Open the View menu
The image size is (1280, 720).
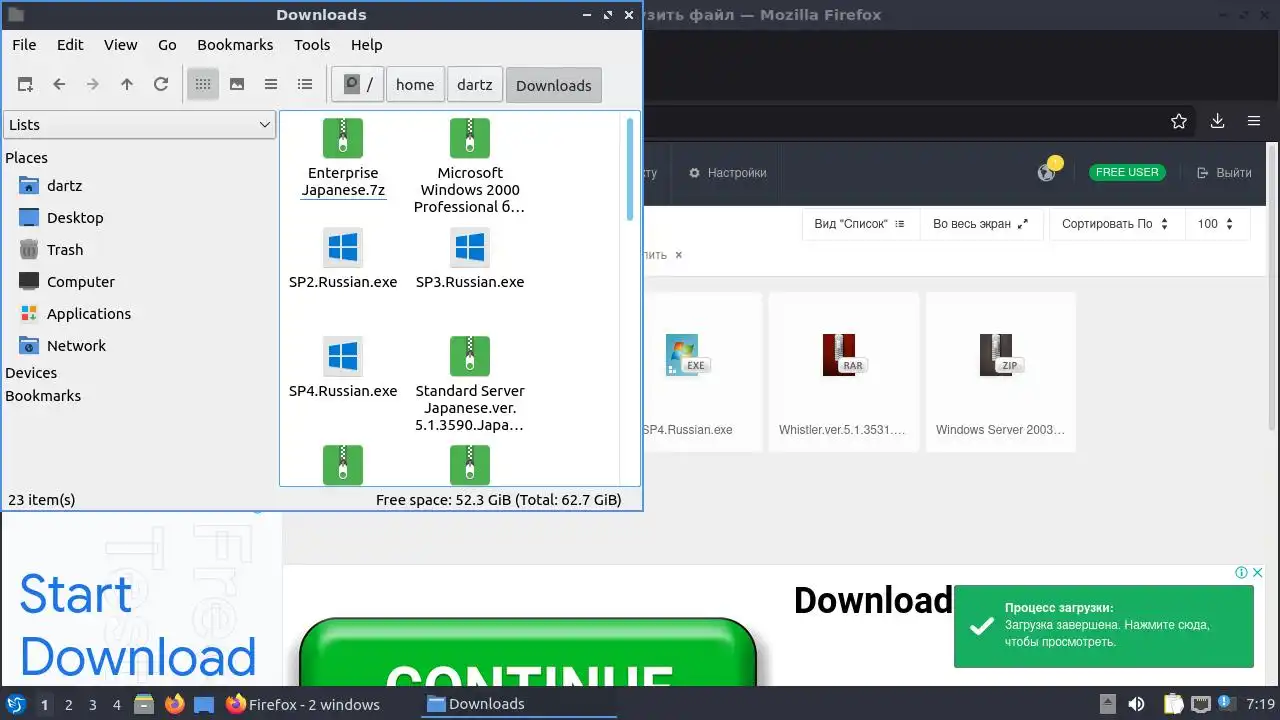121,45
